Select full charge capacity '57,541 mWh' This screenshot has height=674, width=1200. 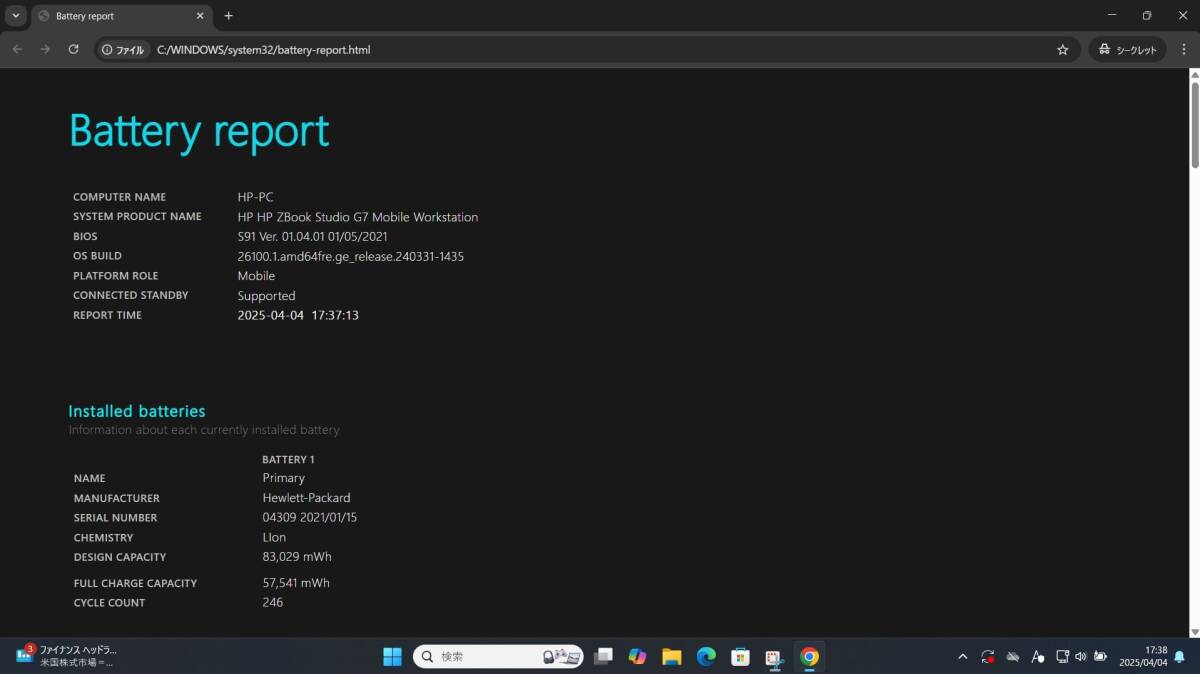(296, 583)
